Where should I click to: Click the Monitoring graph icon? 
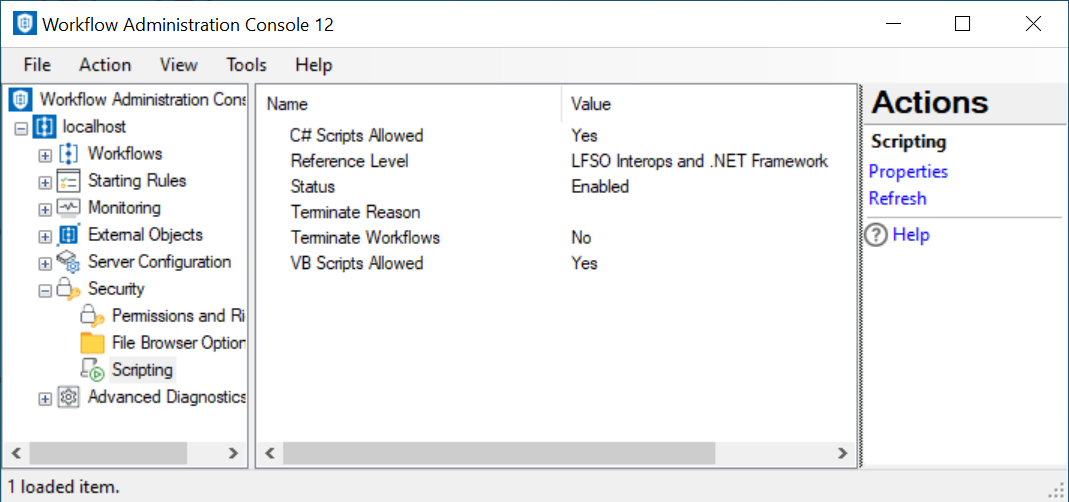68,208
